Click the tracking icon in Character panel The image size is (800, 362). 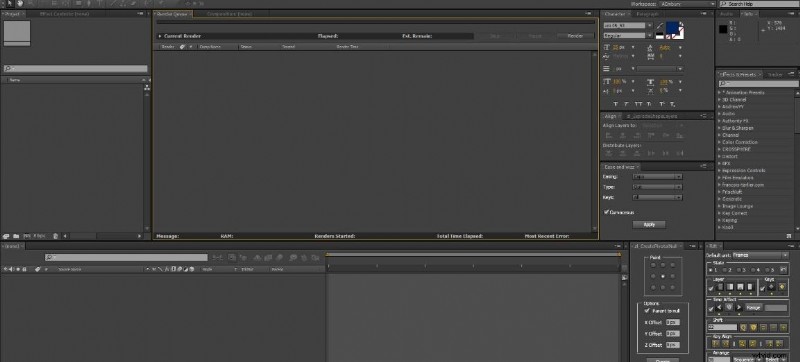(650, 56)
